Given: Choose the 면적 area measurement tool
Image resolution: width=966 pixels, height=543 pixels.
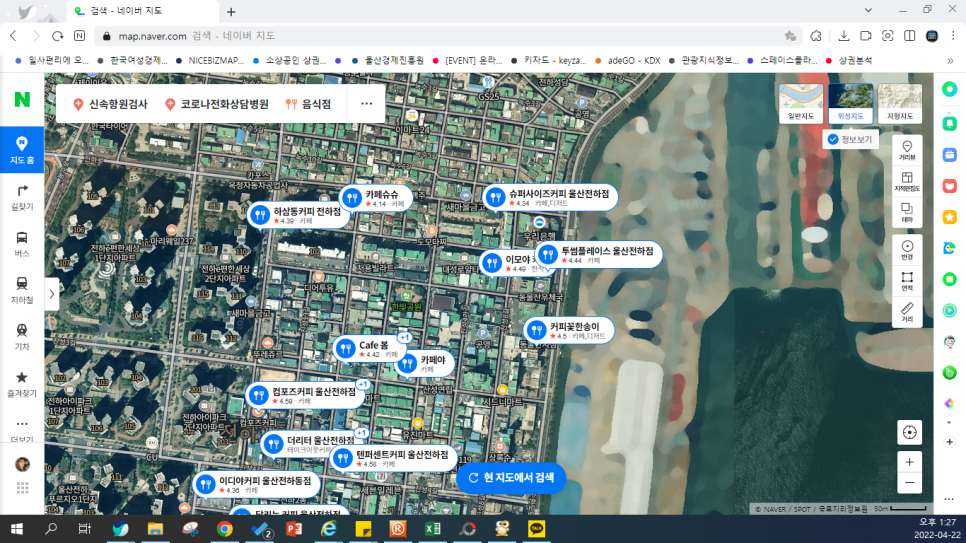Looking at the screenshot, I should click(907, 281).
